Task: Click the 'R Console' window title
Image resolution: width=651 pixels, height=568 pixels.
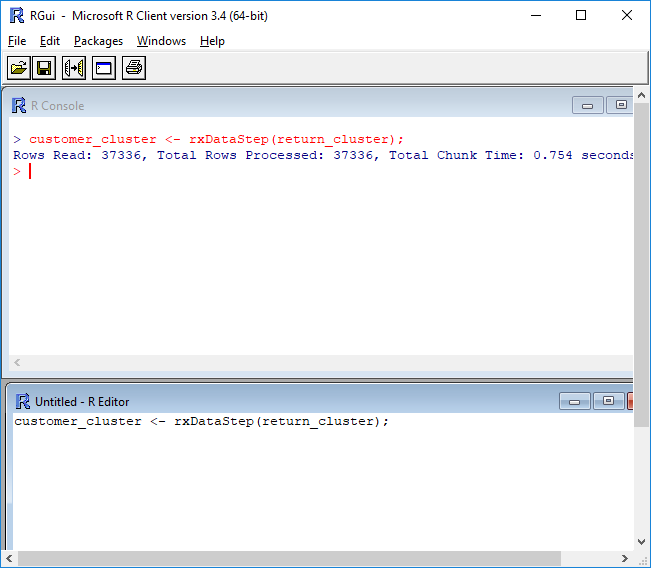Action: (58, 106)
